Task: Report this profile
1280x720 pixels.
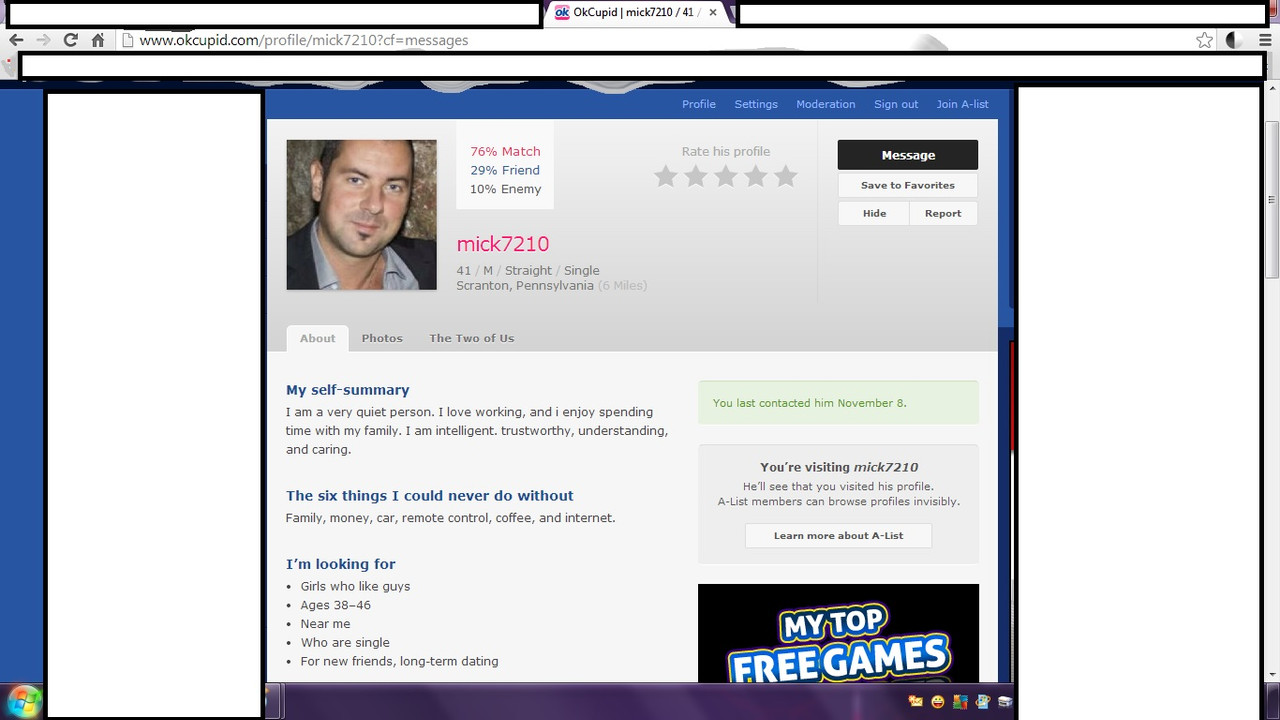Action: click(x=943, y=213)
